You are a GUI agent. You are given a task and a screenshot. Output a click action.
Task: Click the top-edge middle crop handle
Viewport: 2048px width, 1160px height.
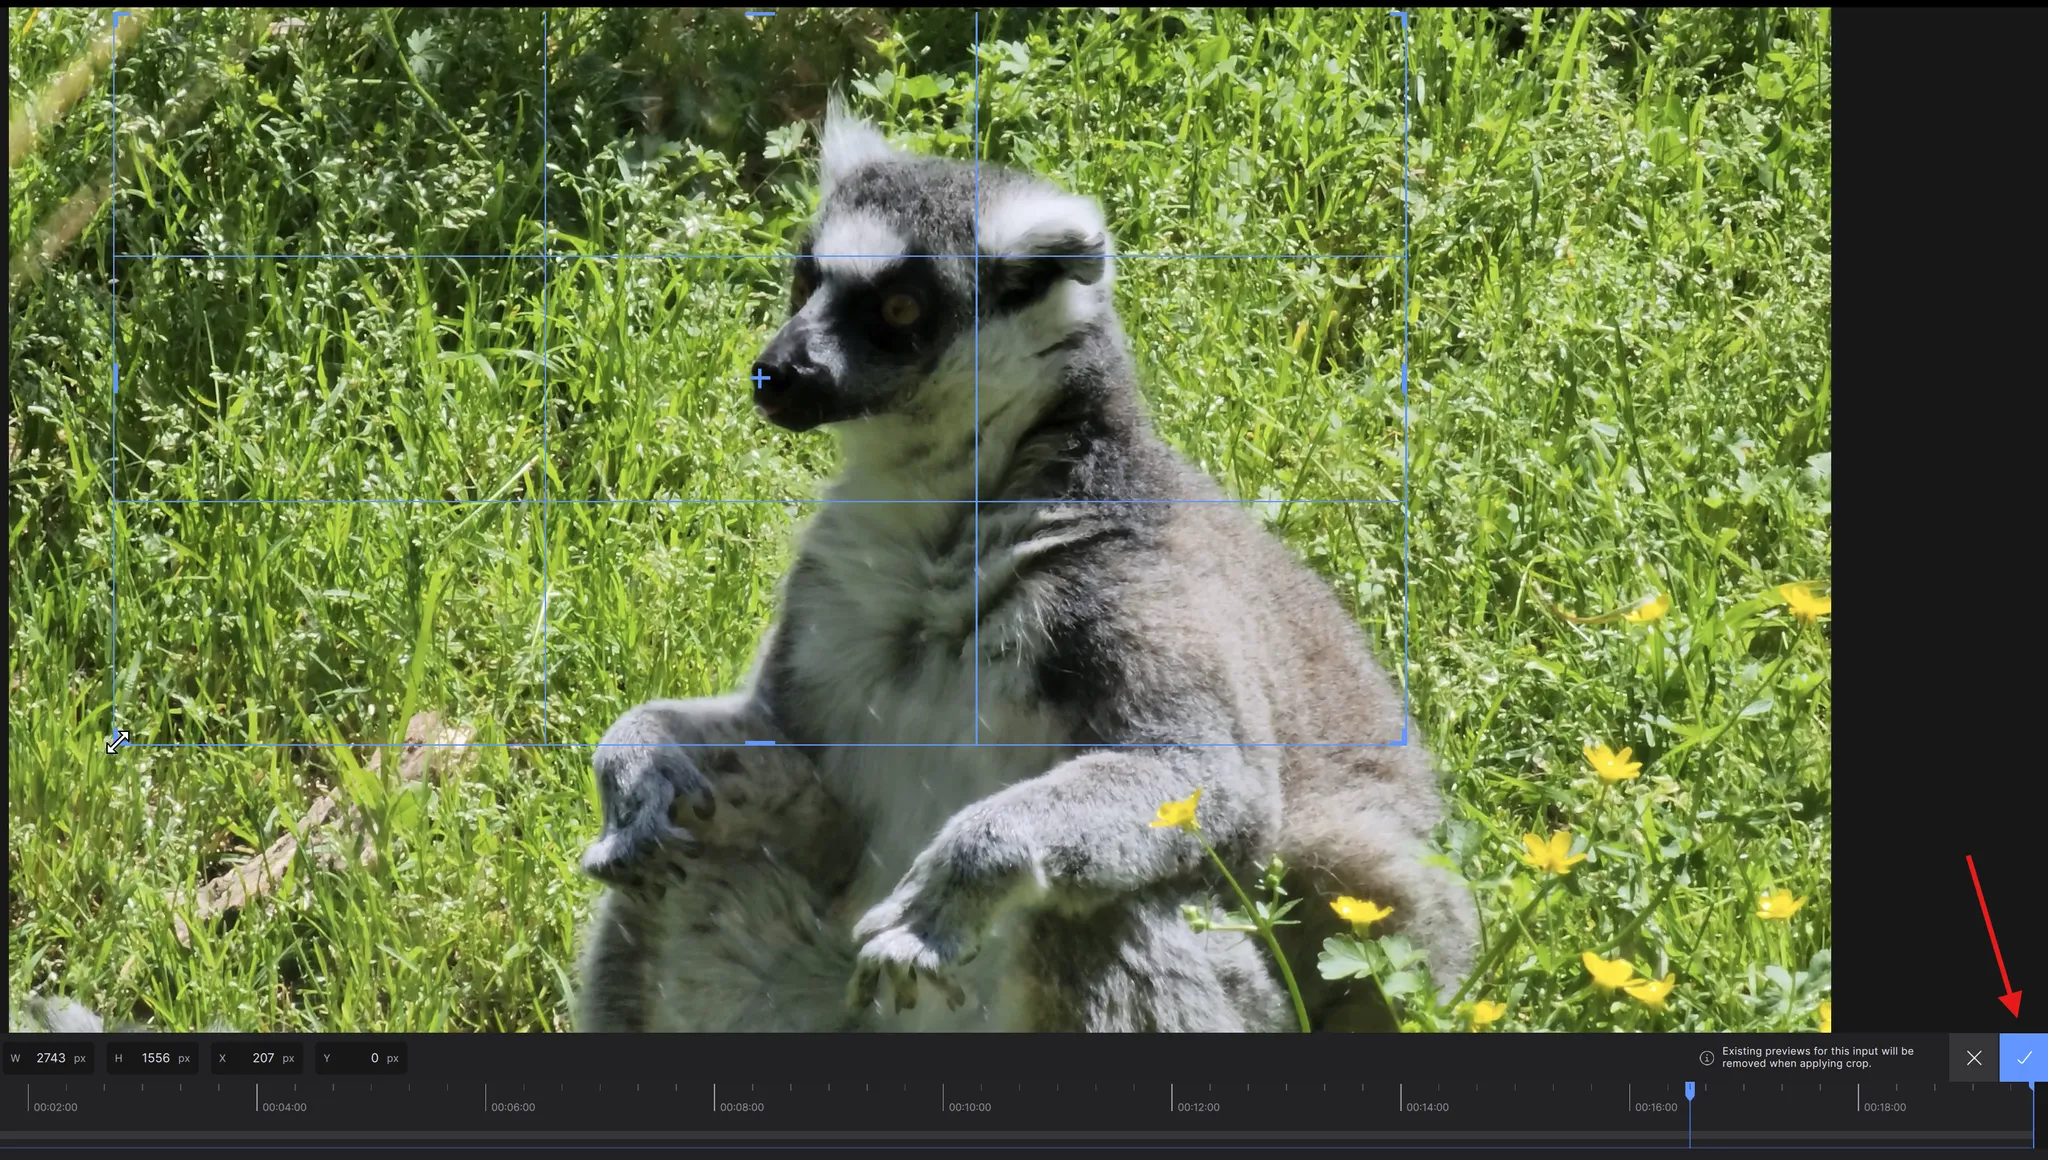(760, 15)
